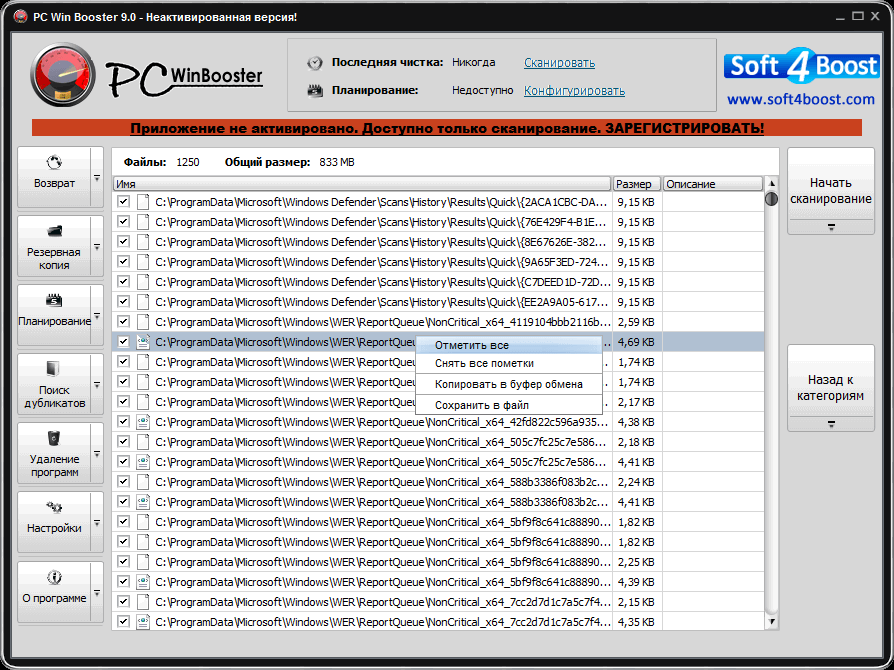894x670 pixels.
Task: Click file icon of the 2,18 KB row
Action: click(143, 442)
